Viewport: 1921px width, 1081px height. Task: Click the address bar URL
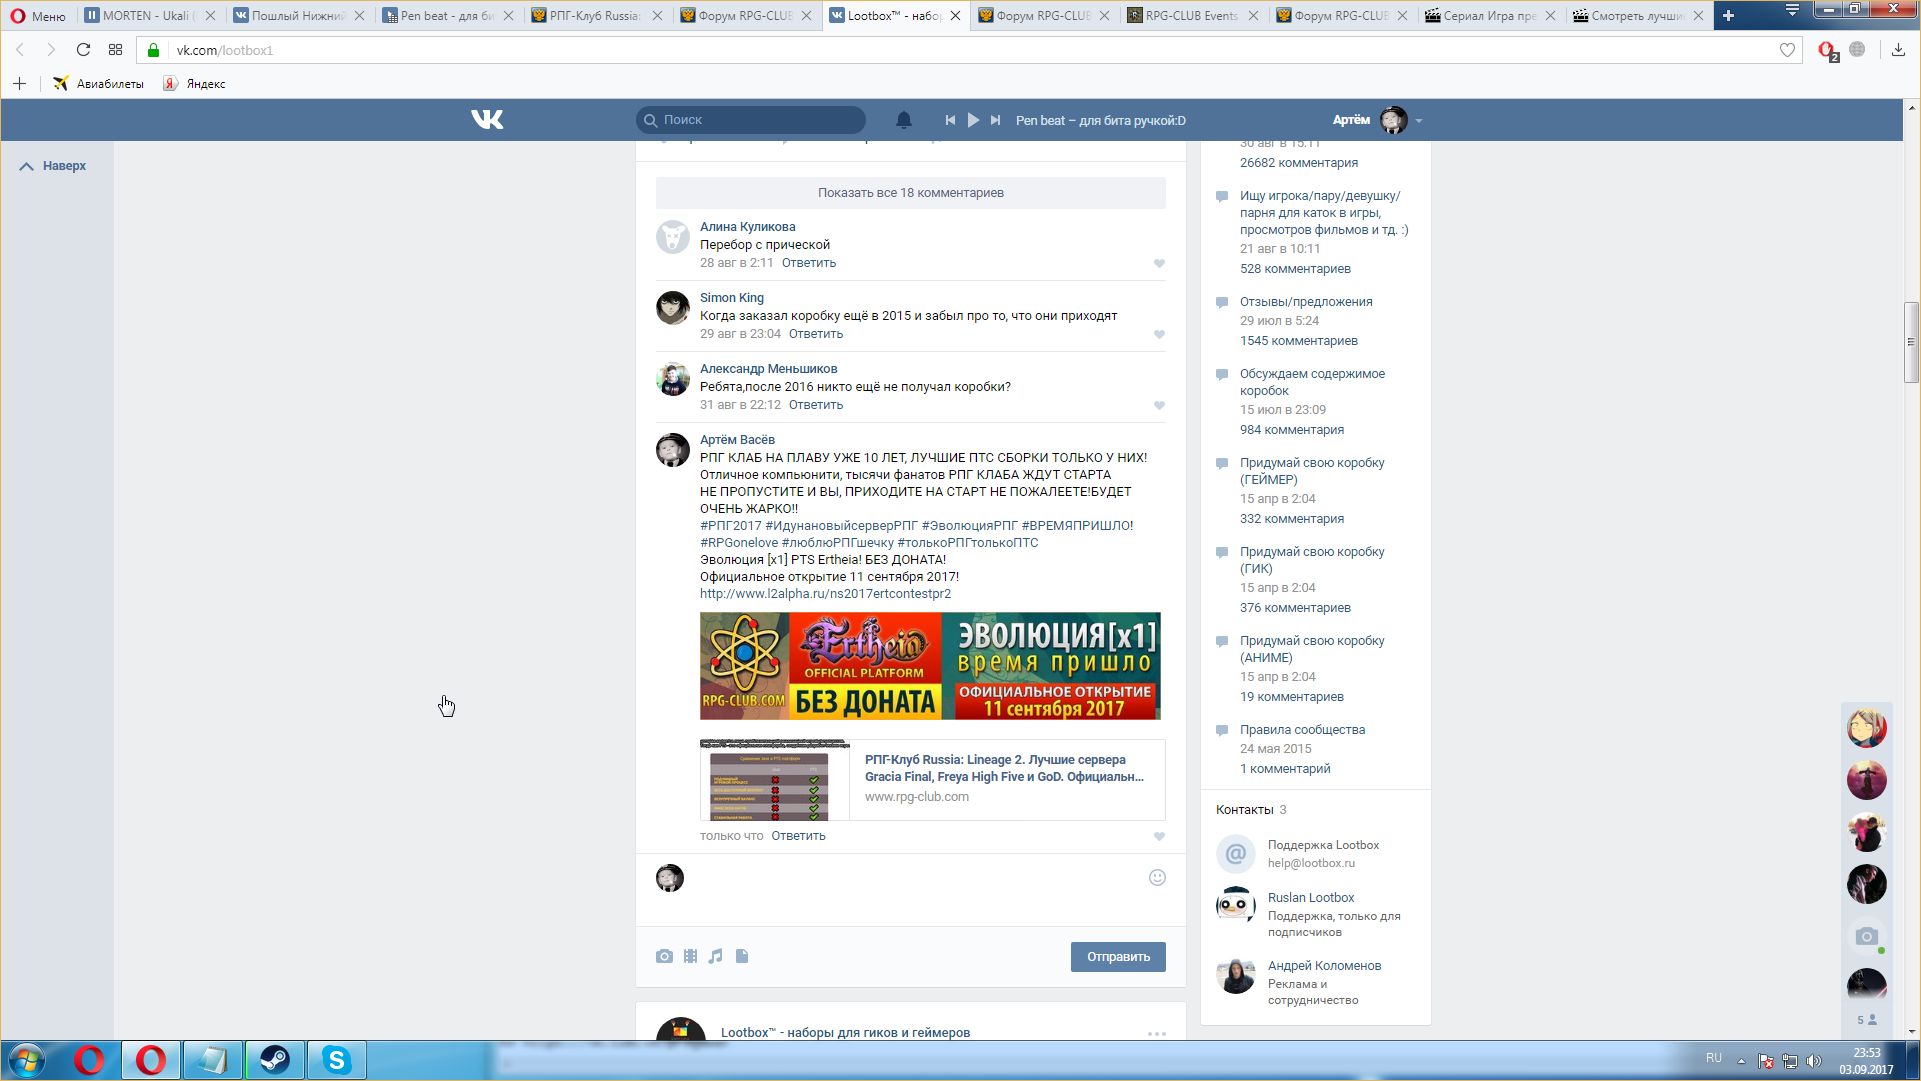(225, 50)
